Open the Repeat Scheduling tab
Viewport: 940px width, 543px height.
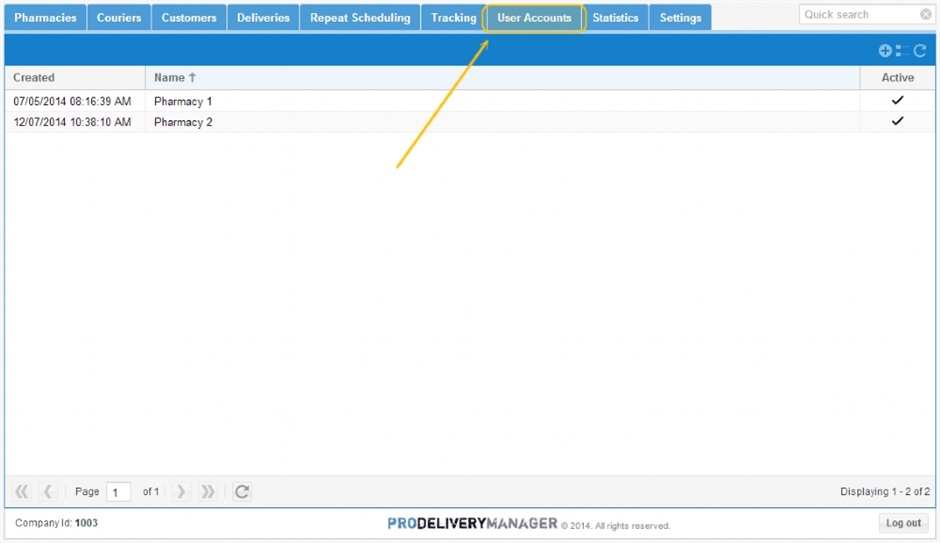click(360, 18)
